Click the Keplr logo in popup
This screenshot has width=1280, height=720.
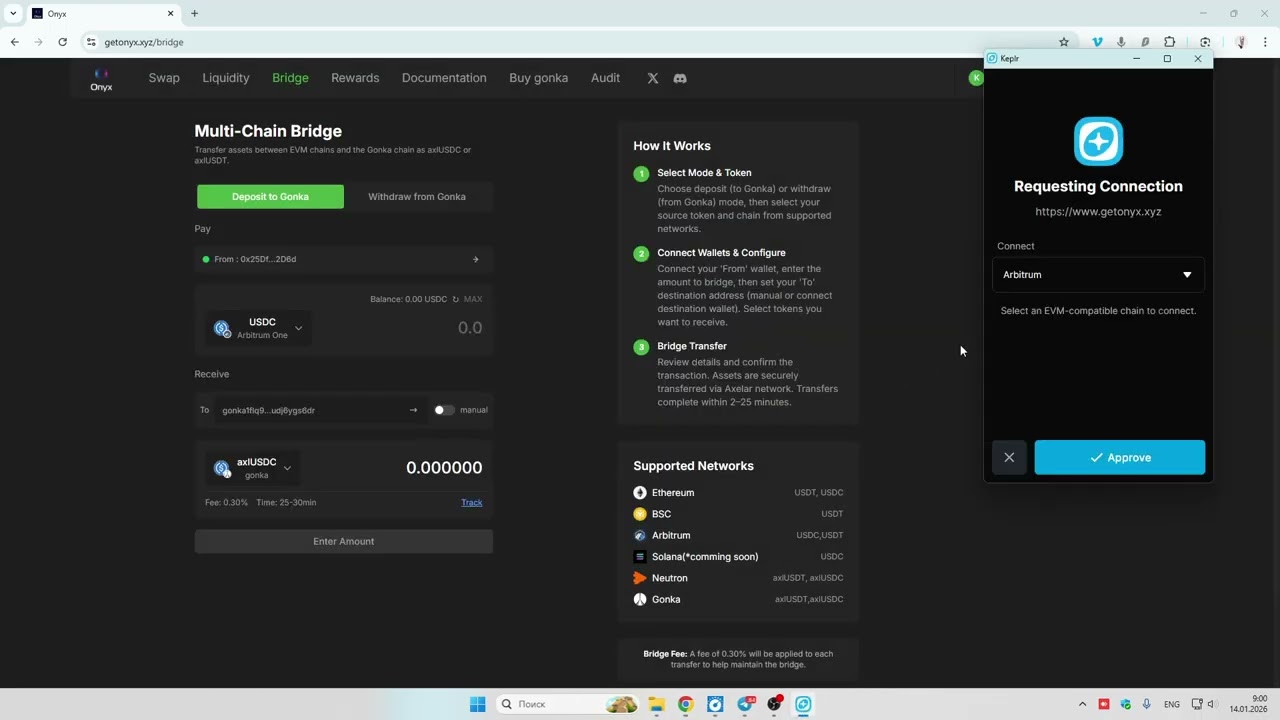click(x=1098, y=141)
